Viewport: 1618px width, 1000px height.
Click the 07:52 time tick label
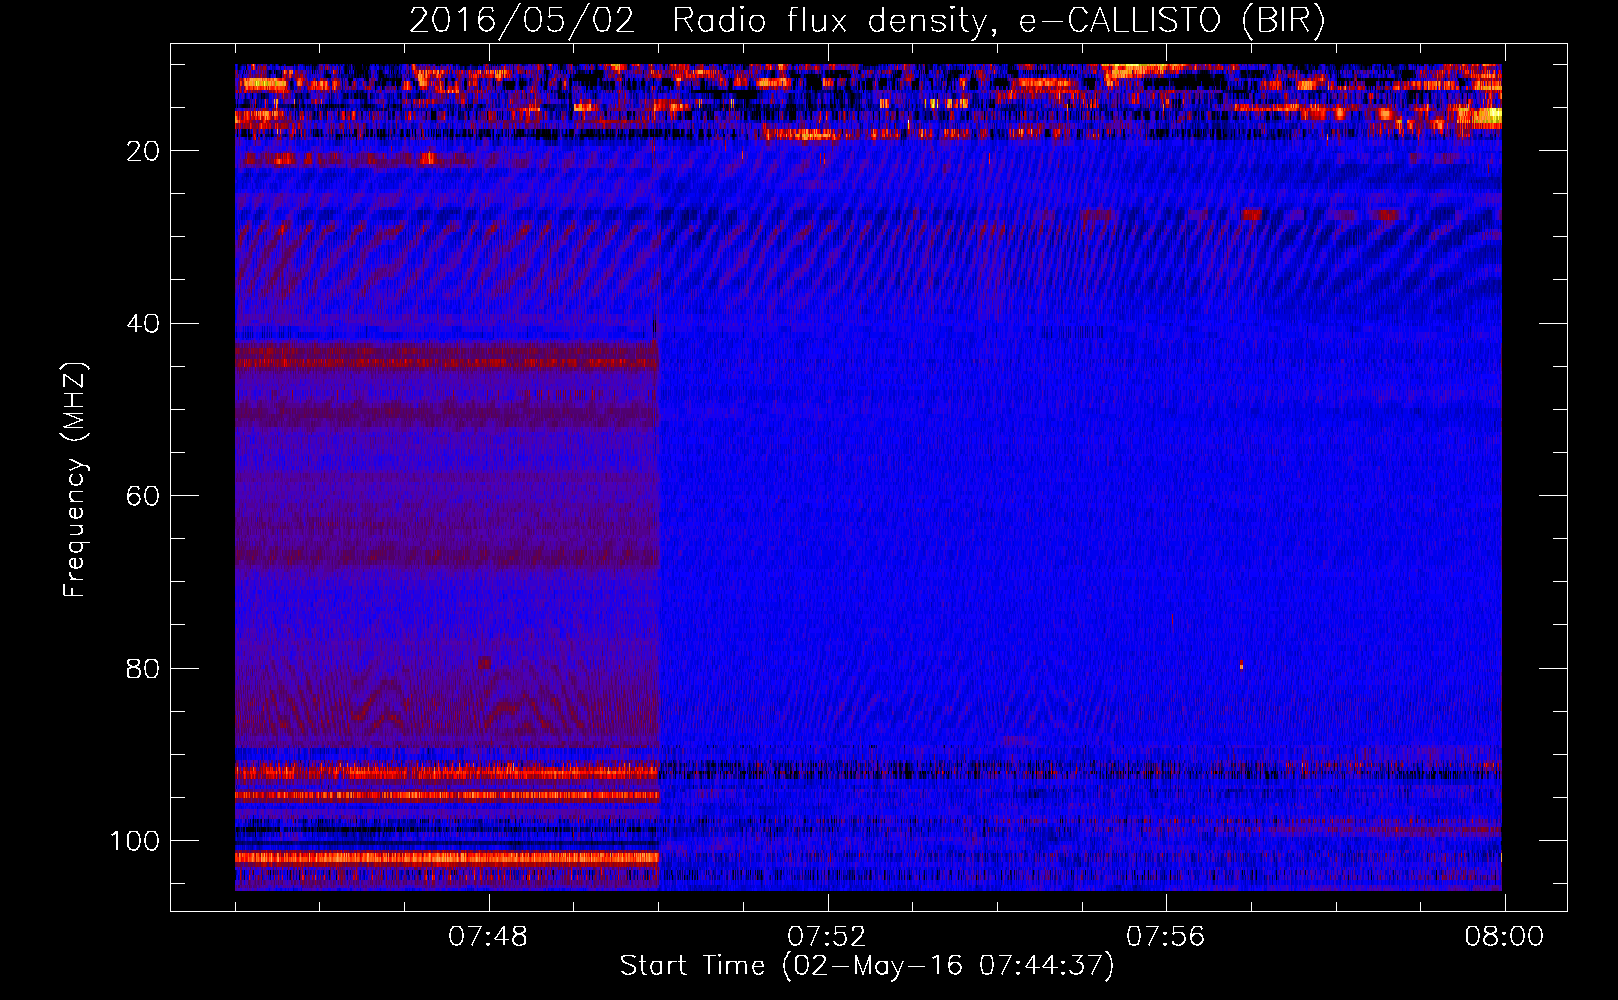point(827,937)
